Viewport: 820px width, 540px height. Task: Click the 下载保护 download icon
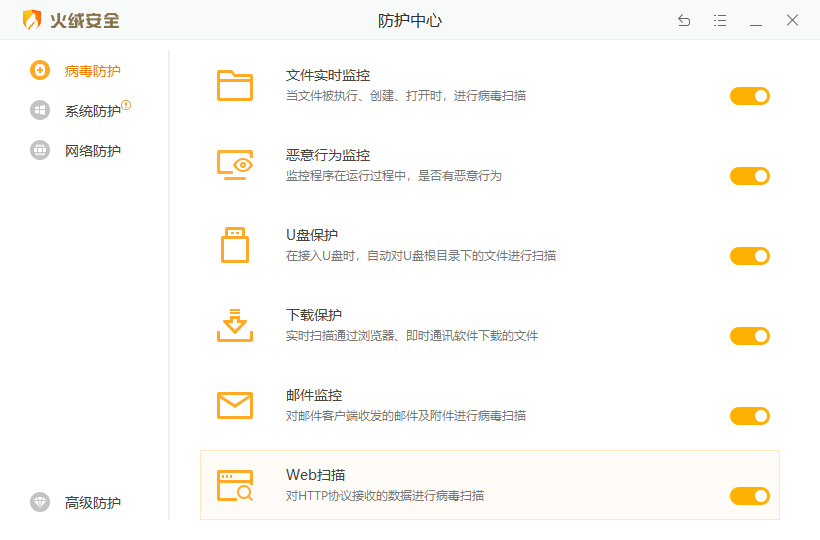(235, 325)
